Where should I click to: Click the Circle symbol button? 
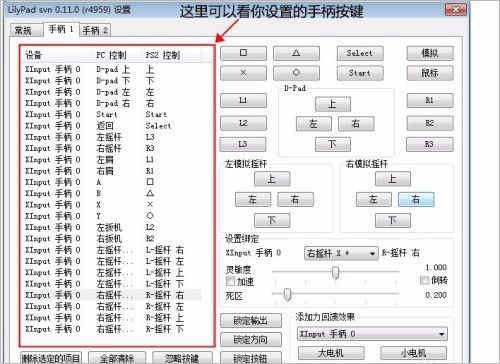(x=296, y=73)
